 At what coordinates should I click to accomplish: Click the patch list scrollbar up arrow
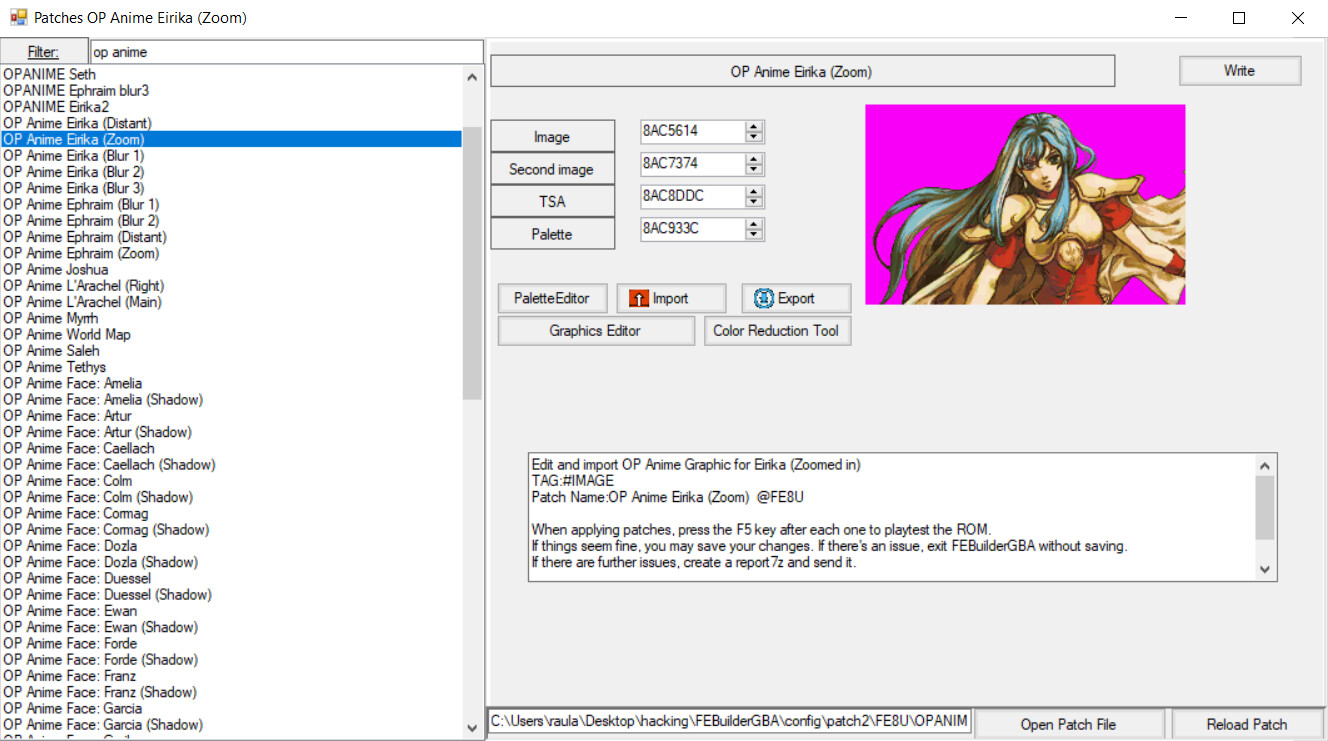tap(472, 76)
